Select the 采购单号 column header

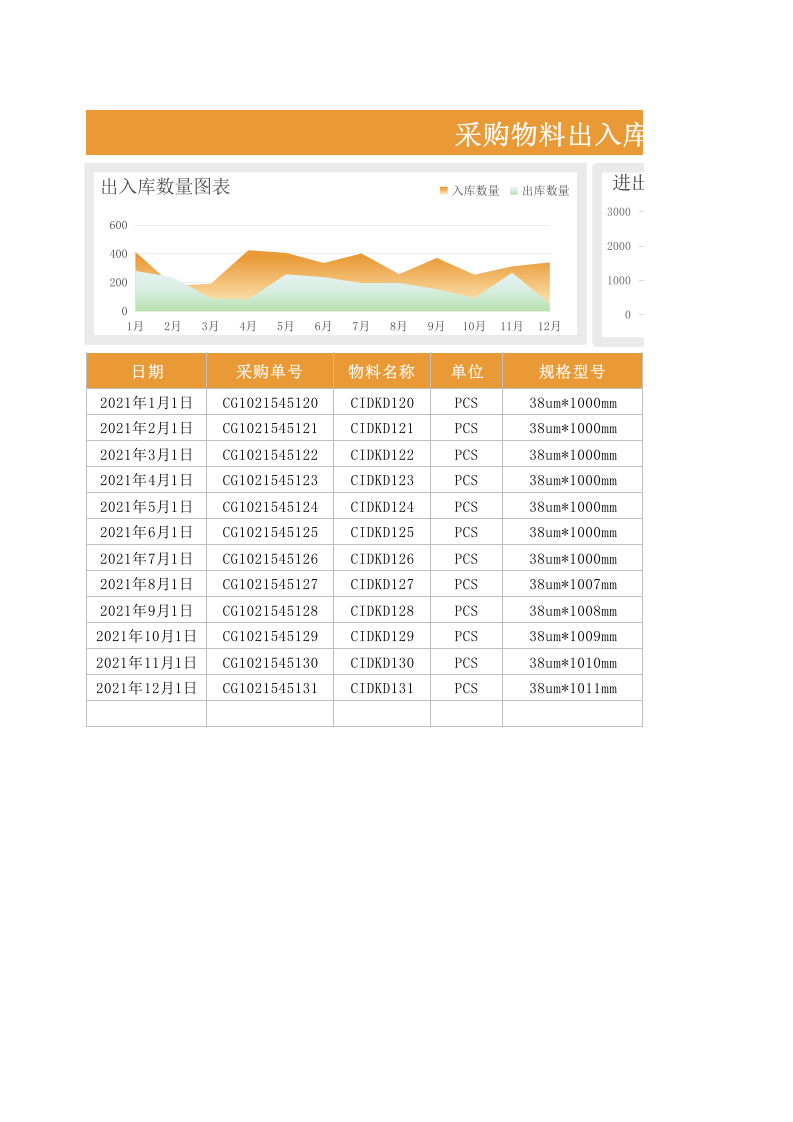tap(270, 371)
